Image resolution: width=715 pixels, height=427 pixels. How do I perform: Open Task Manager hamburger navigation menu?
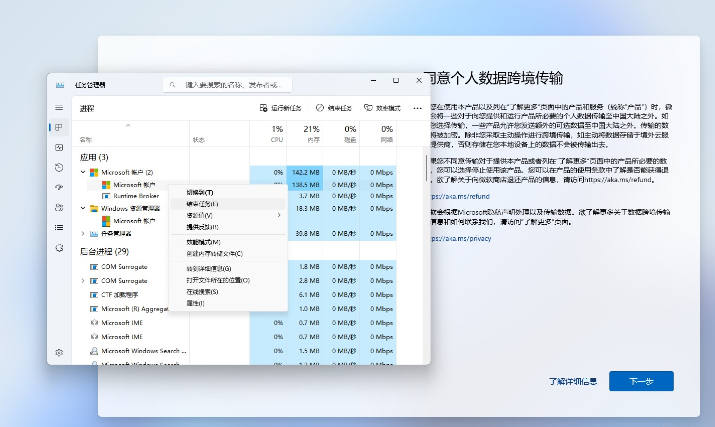(59, 108)
